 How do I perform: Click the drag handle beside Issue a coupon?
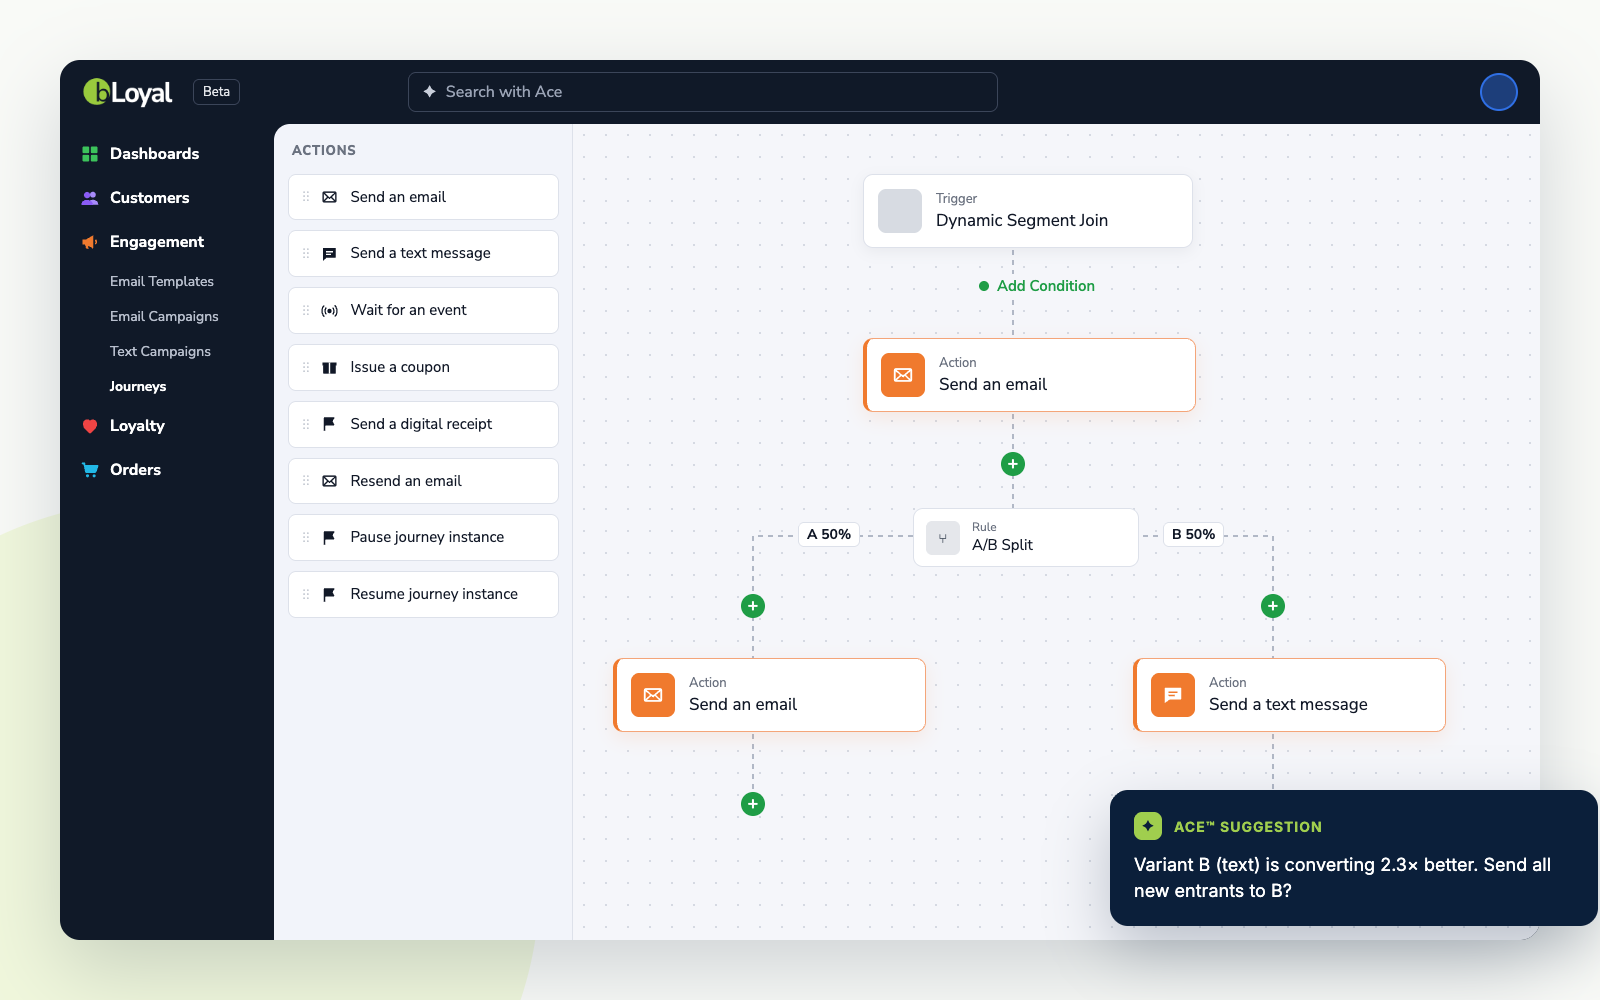coord(306,367)
